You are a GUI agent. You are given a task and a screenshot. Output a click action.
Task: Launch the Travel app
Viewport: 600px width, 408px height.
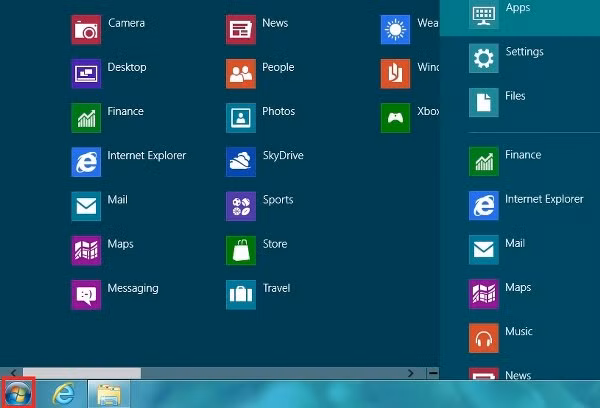241,294
